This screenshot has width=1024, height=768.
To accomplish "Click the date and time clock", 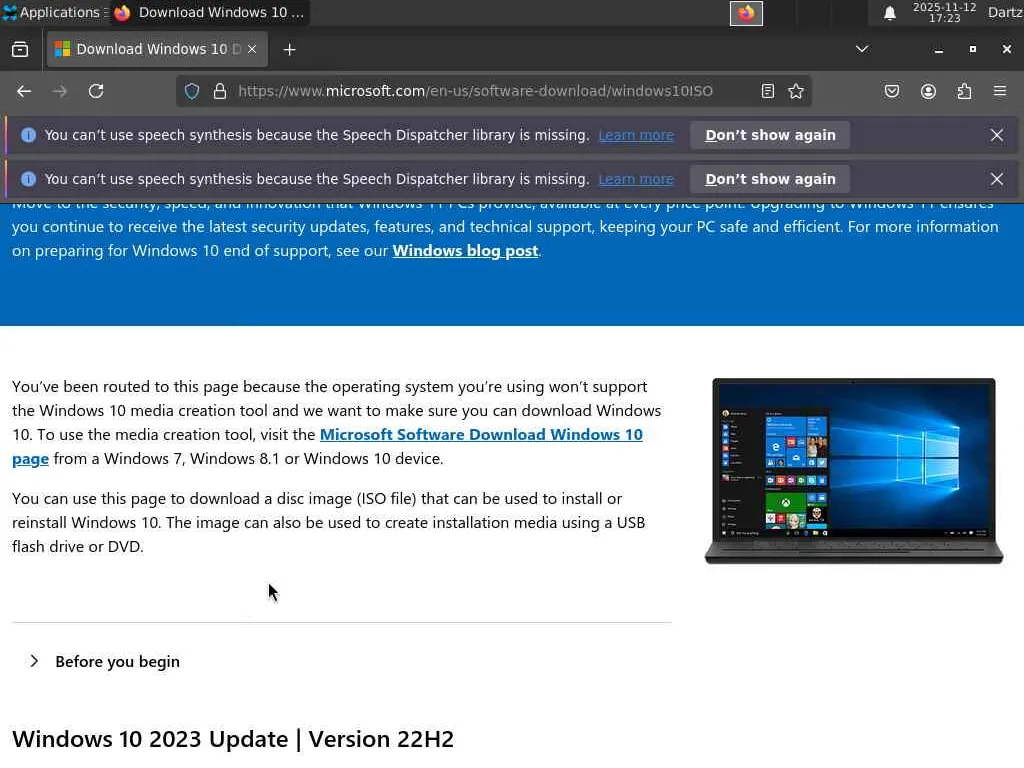I will click(x=944, y=12).
